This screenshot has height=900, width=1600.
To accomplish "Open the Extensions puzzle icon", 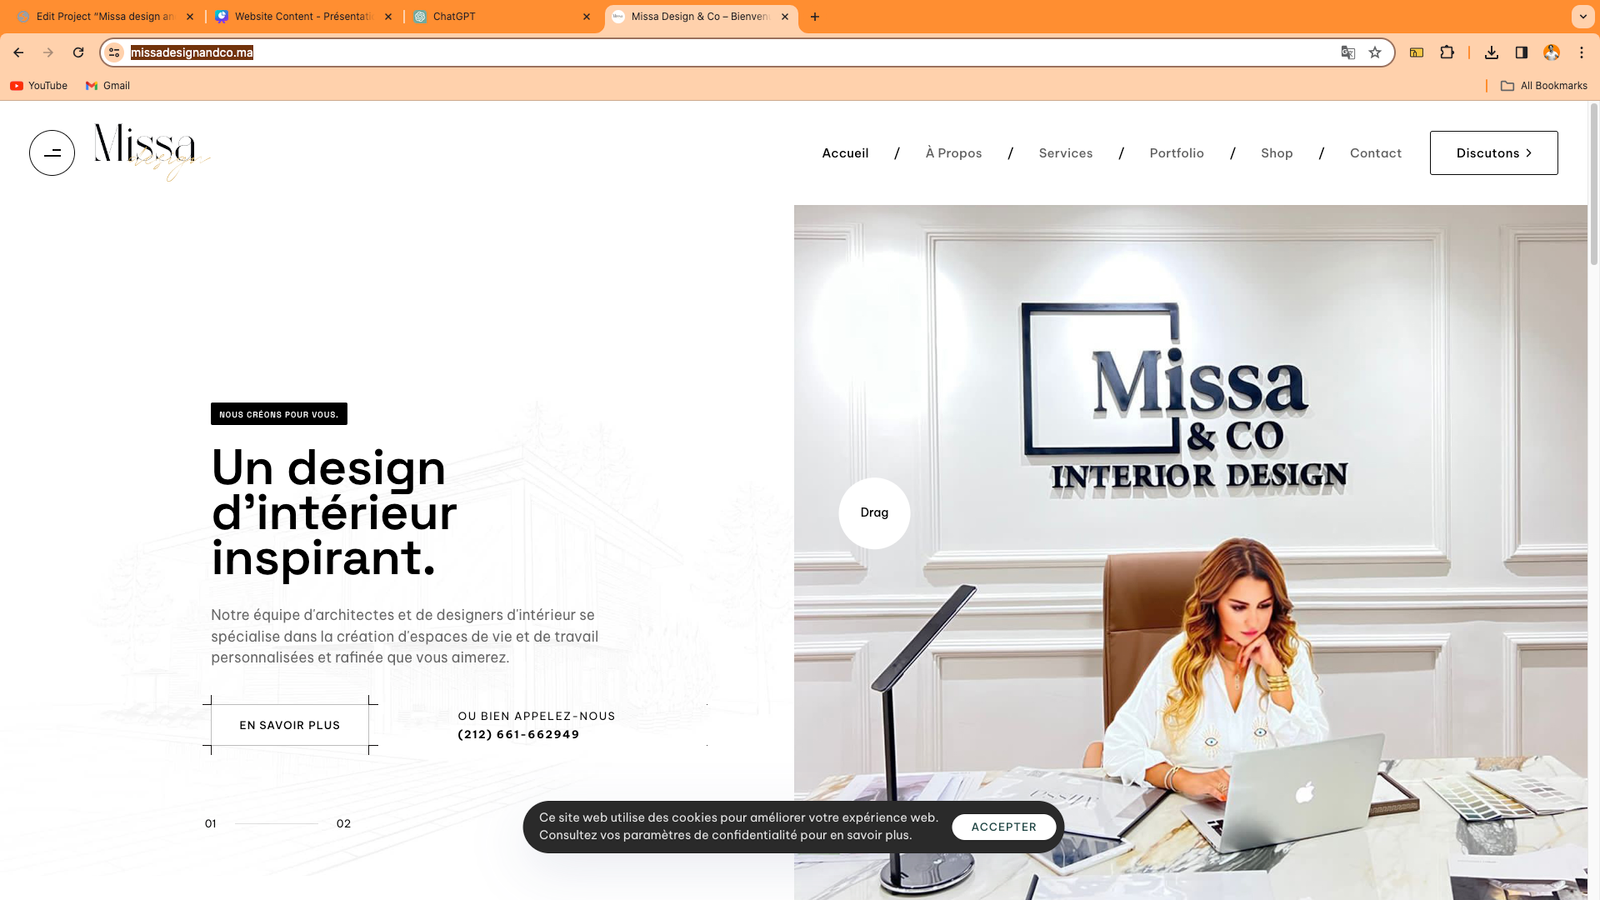I will click(1447, 52).
